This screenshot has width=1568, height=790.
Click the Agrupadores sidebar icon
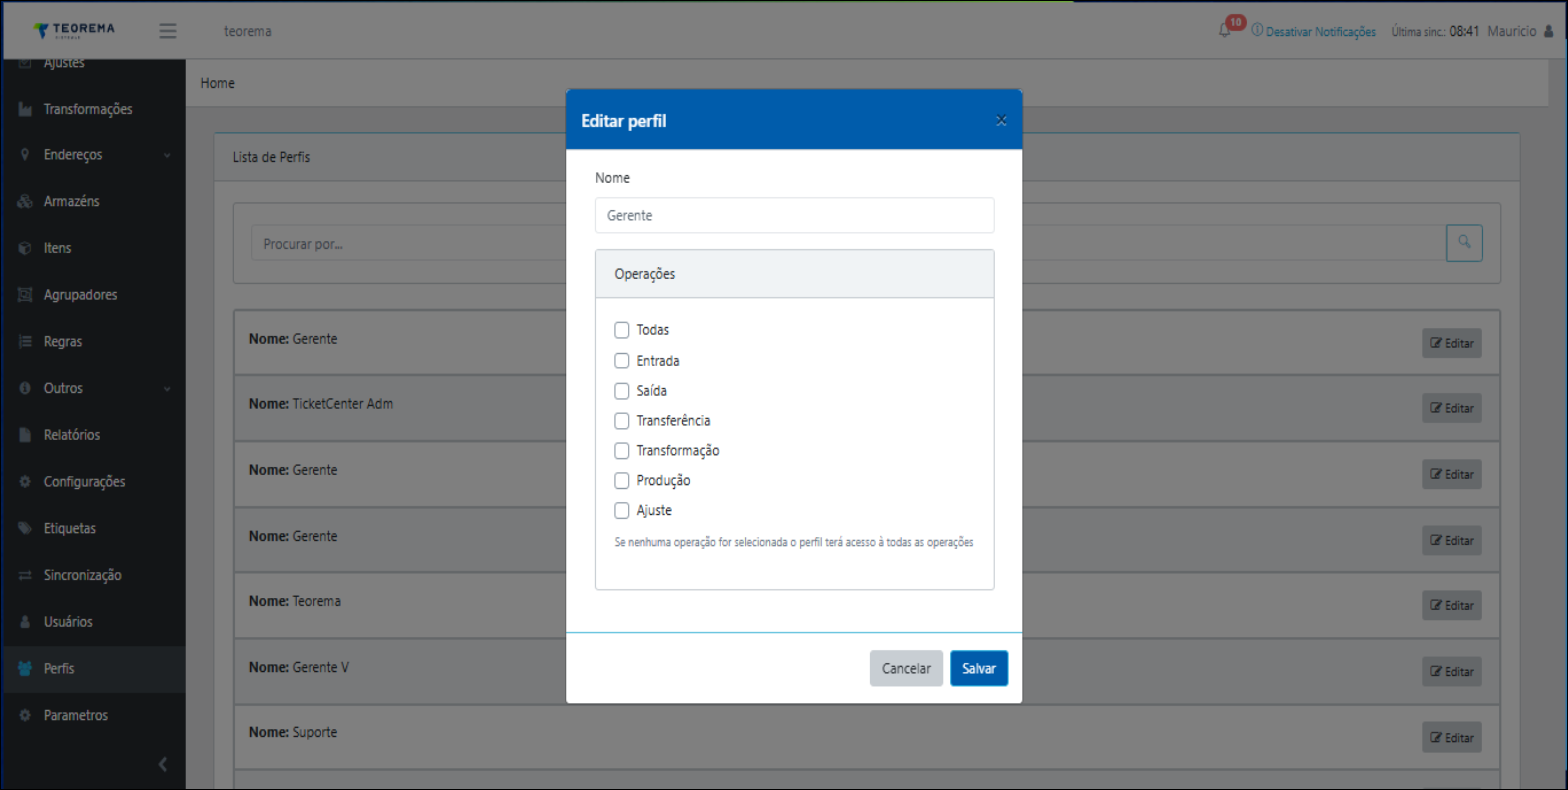coord(26,295)
